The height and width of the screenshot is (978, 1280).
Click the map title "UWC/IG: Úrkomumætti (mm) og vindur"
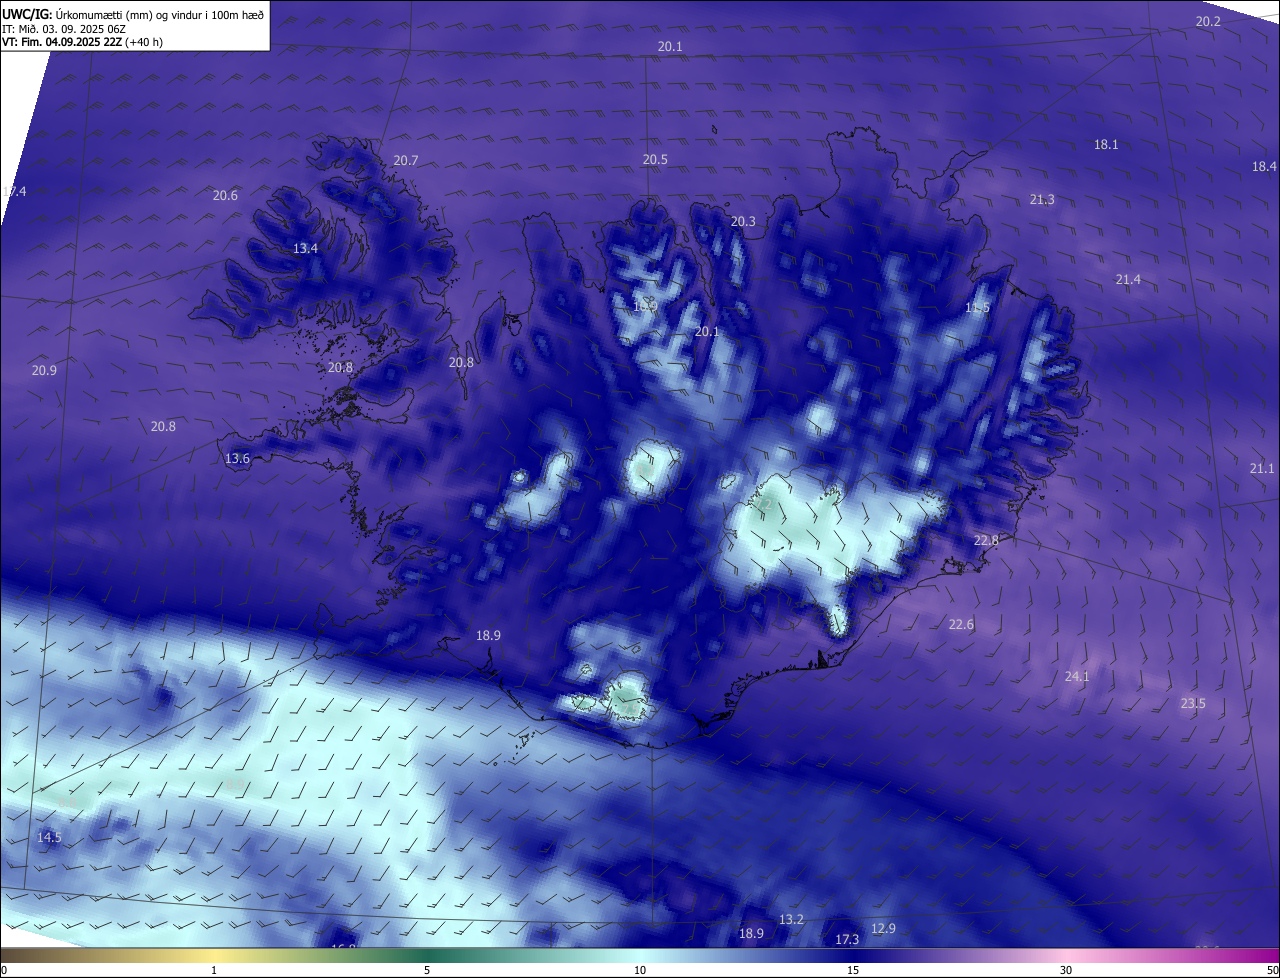(x=133, y=14)
